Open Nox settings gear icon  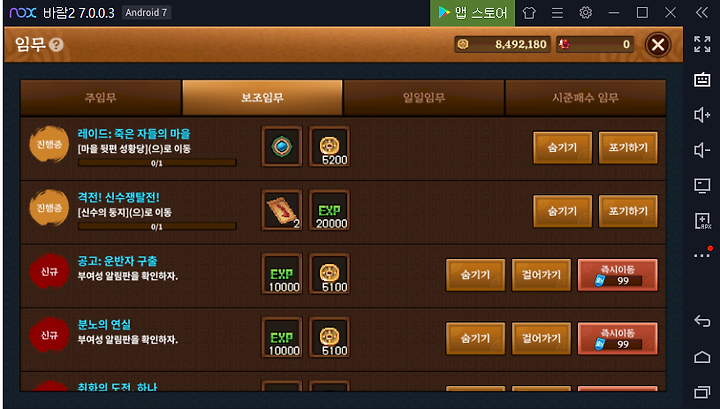(585, 12)
